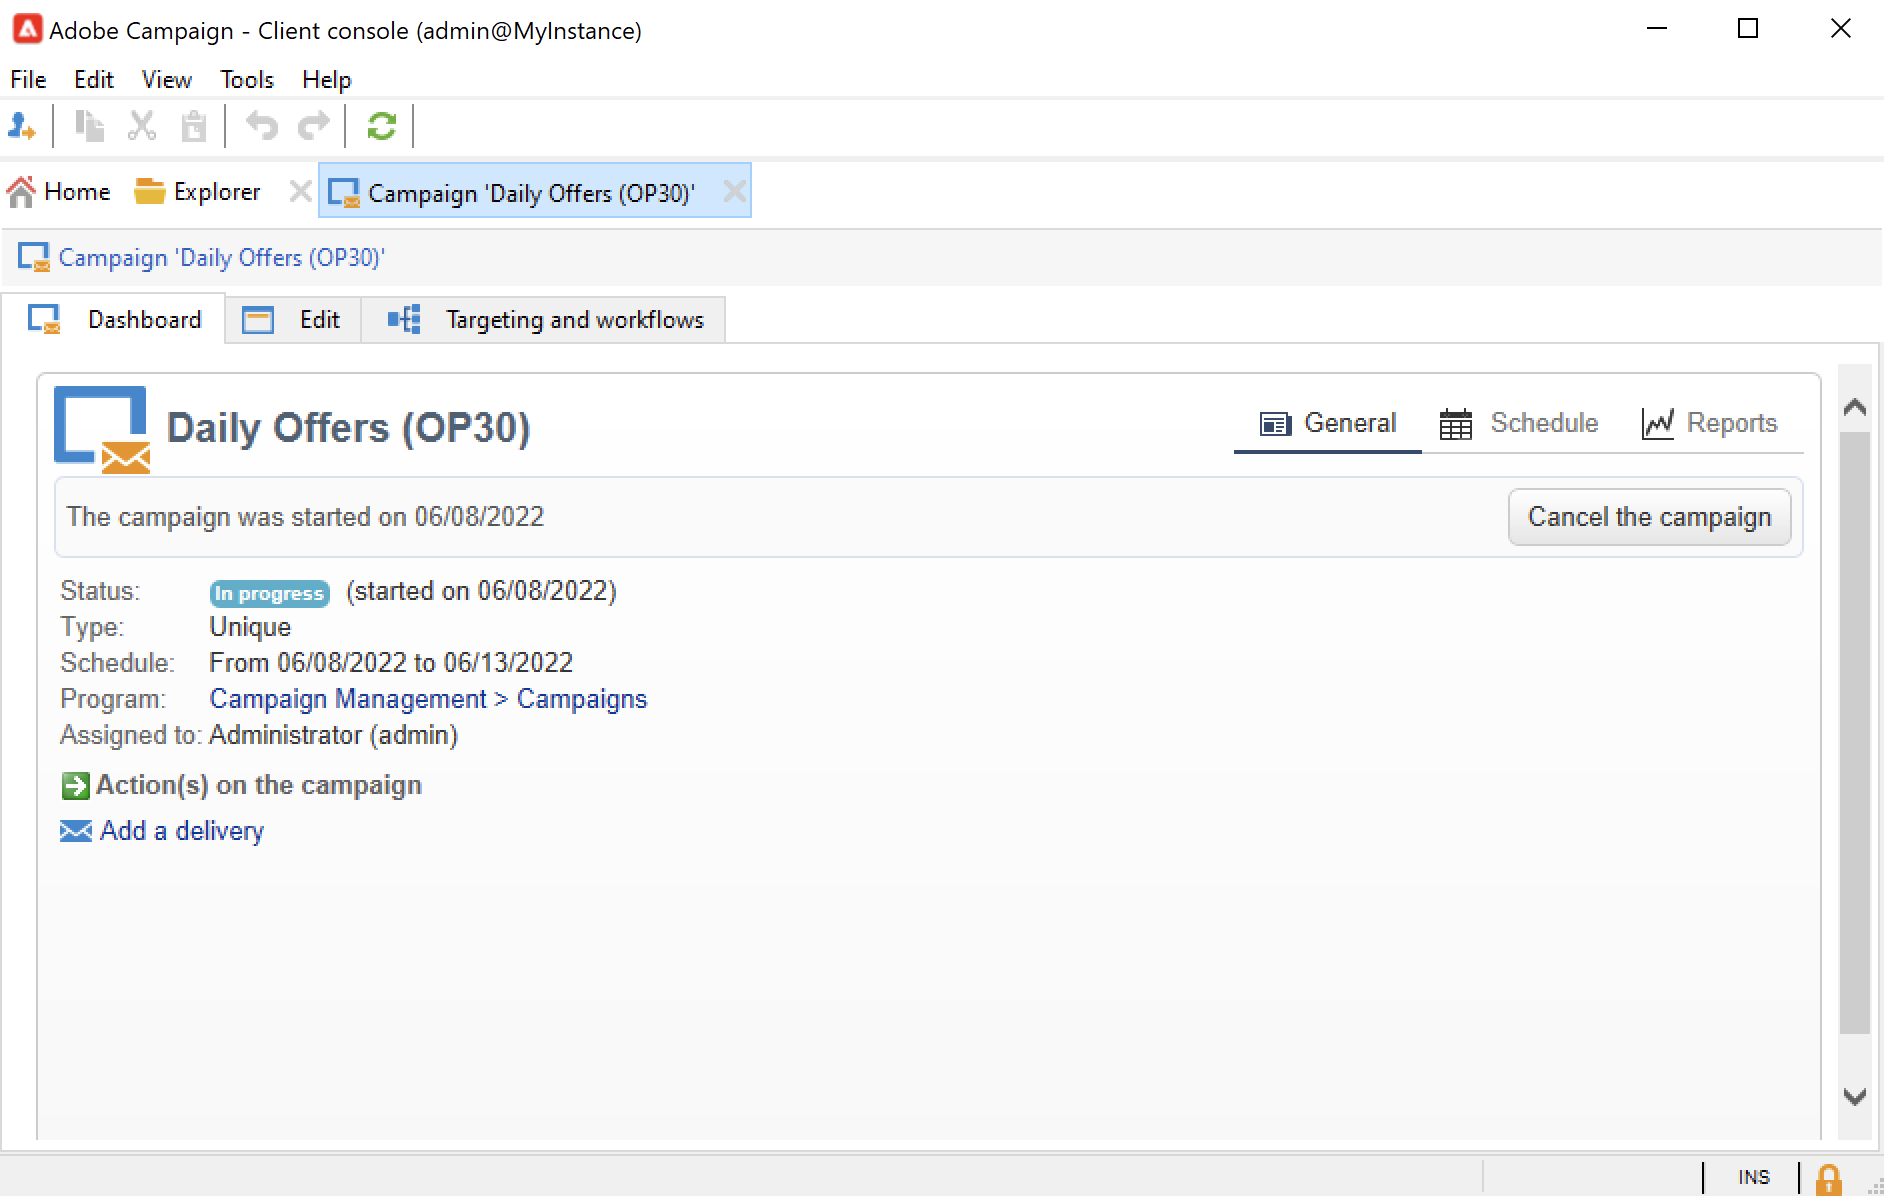1884x1196 pixels.
Task: Open the Edit menu in the menu bar
Action: click(94, 80)
